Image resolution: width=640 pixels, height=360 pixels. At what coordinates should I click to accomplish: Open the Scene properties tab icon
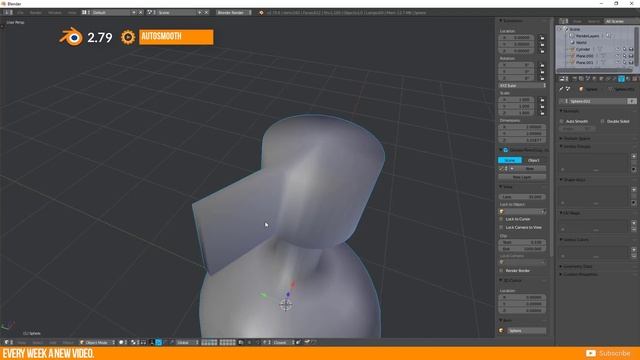(x=588, y=78)
